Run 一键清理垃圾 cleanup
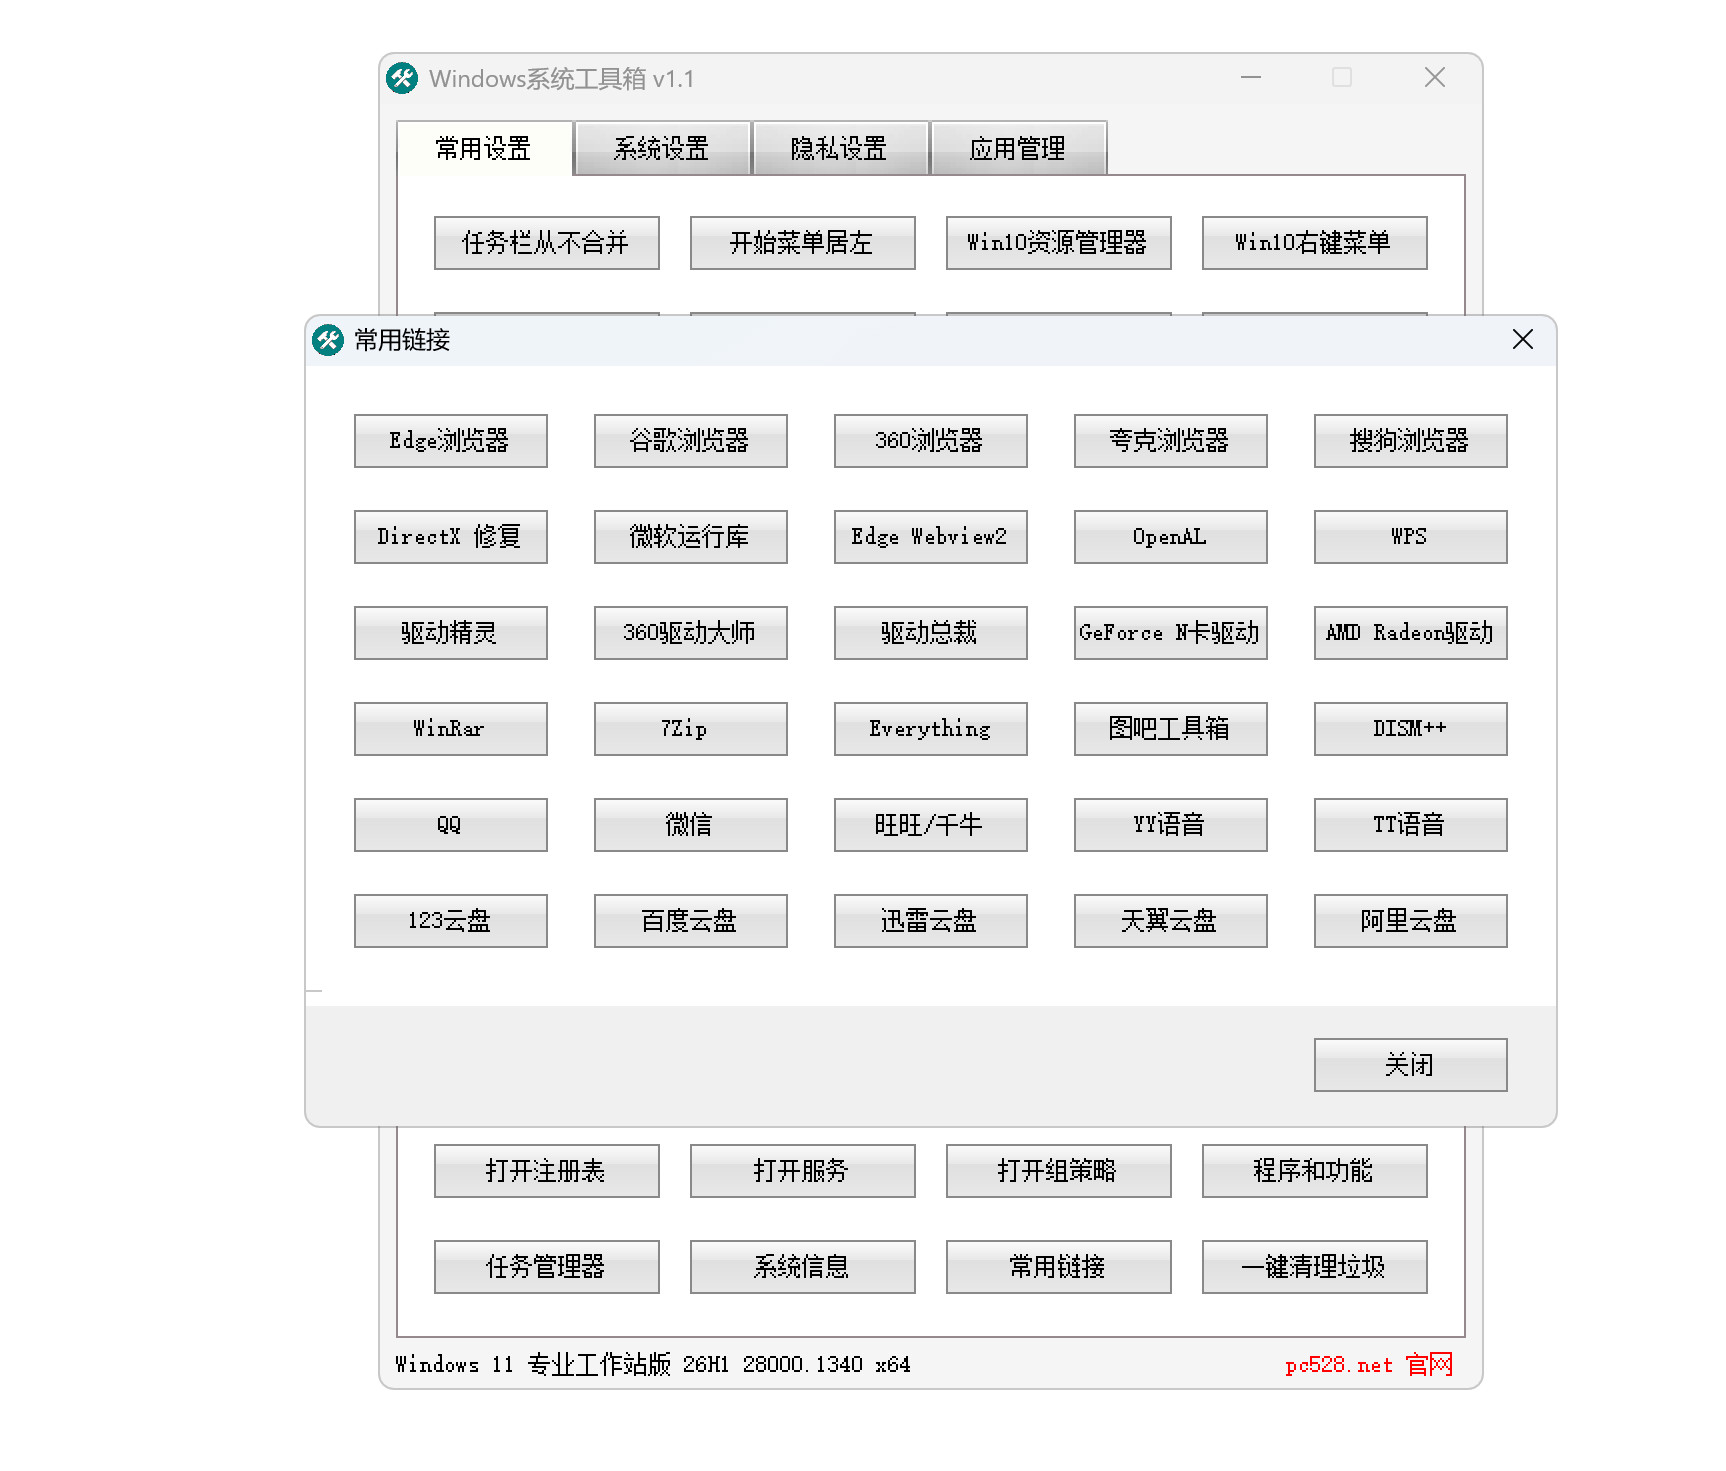Screen dimensions: 1726x1471 coord(1313,1266)
